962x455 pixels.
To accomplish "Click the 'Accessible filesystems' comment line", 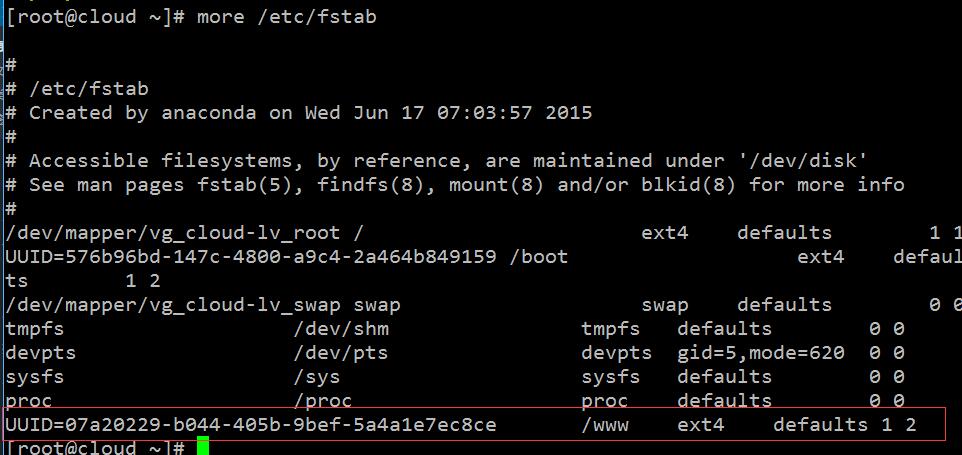I will click(x=436, y=161).
